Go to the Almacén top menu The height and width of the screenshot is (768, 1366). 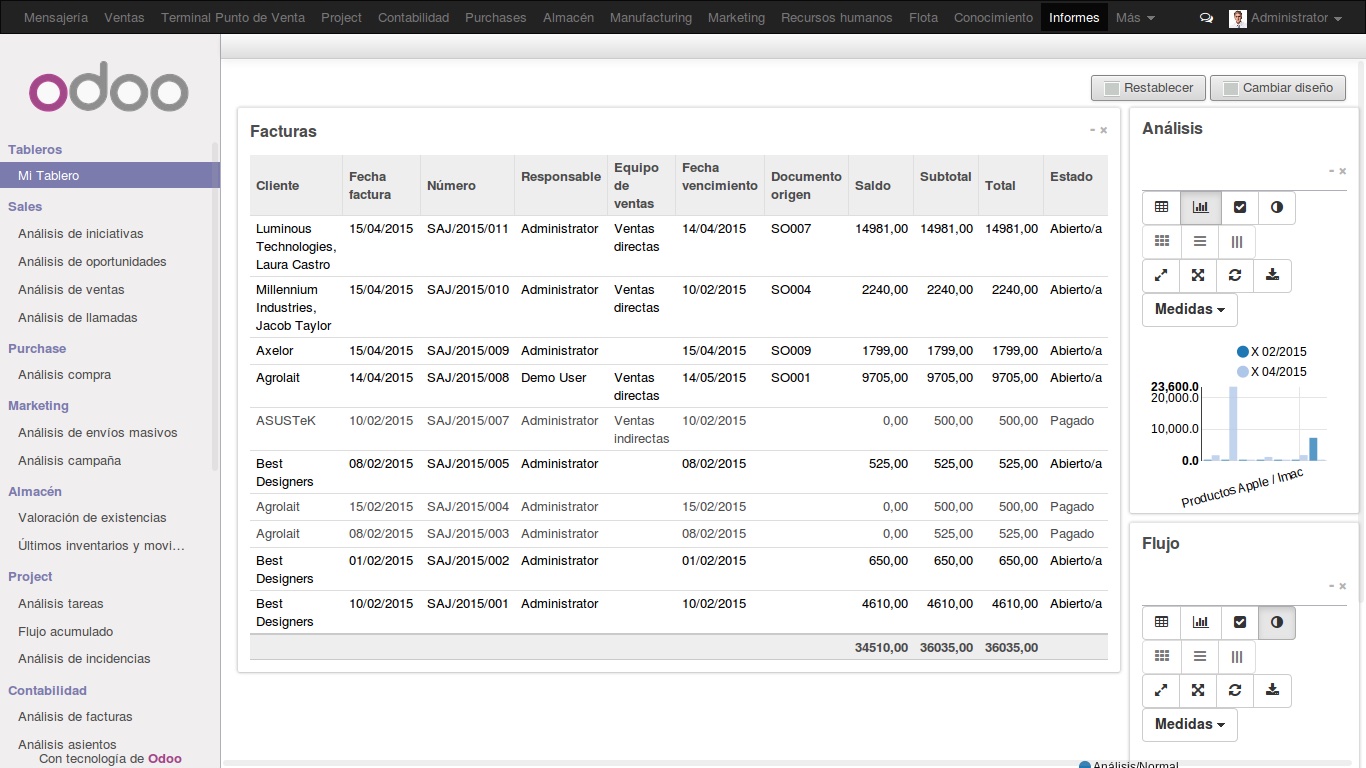[568, 18]
